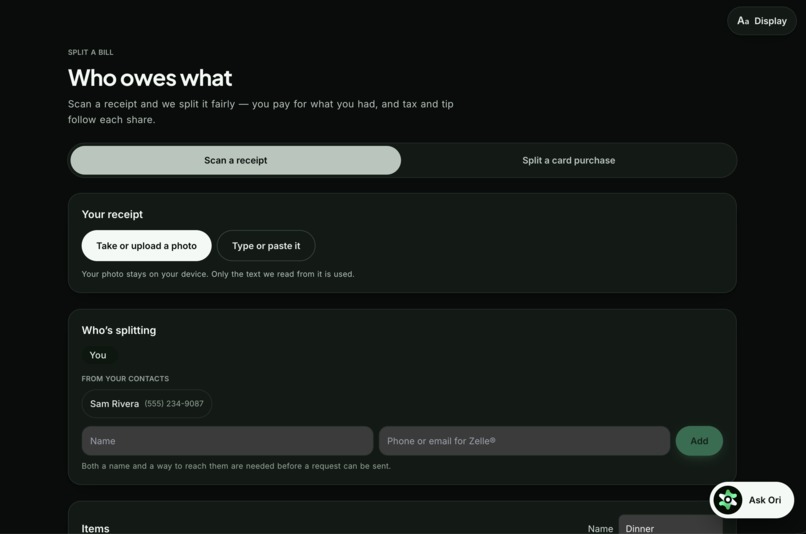The image size is (806, 534).
Task: Click the Ori flower logo icon
Action: coord(728,500)
